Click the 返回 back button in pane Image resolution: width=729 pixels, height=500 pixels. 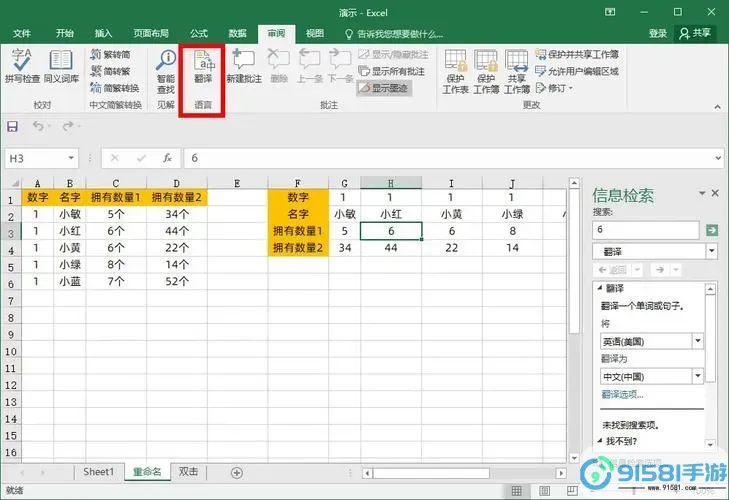pyautogui.click(x=613, y=270)
